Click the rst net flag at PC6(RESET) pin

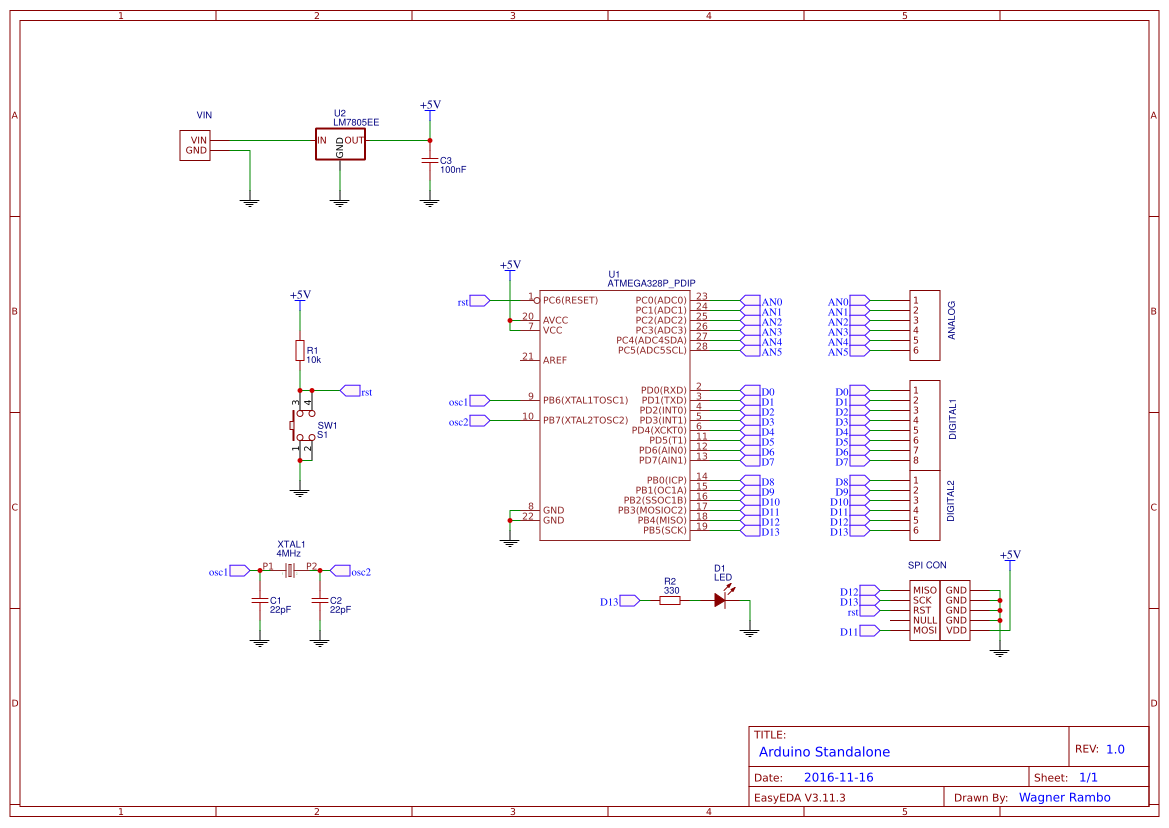click(480, 300)
